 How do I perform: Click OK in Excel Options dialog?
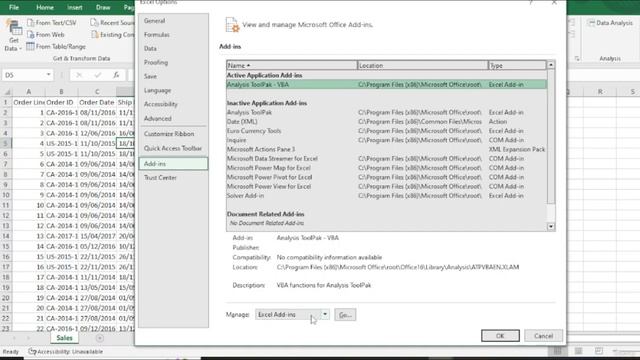[500, 336]
